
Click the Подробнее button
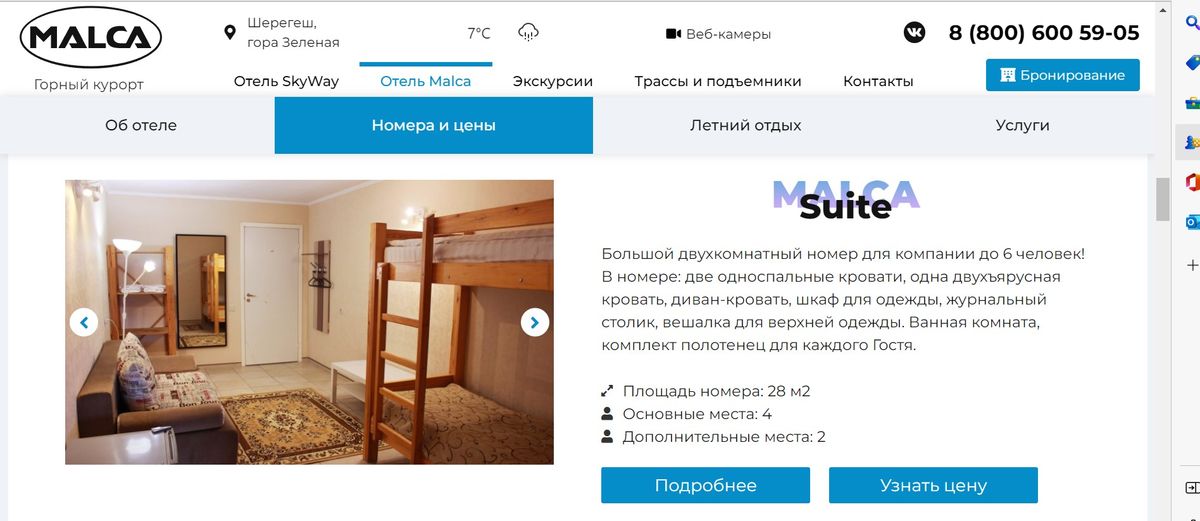click(x=705, y=485)
